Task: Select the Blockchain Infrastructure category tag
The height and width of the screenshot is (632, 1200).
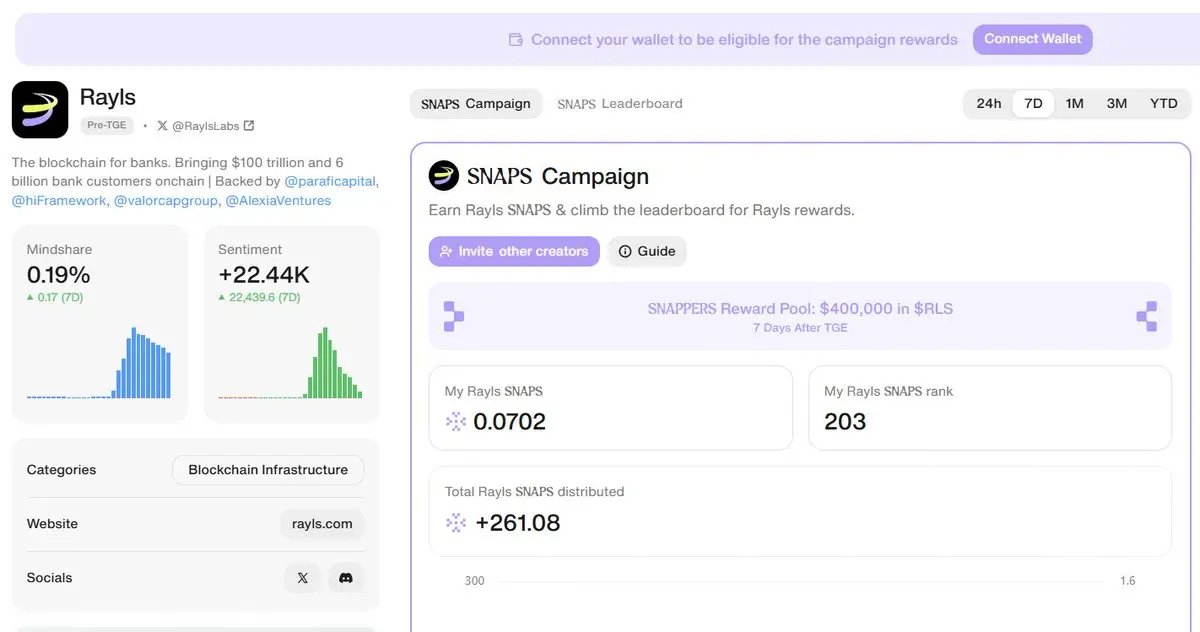Action: click(x=268, y=470)
